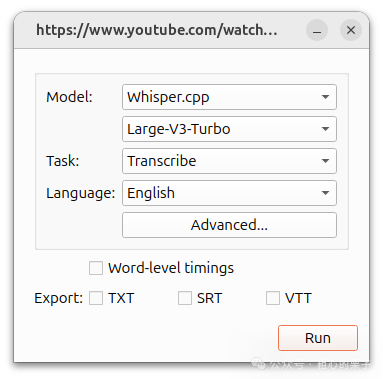Click the youtube URL window title
Viewport: 383px width, 379px height.
[157, 30]
